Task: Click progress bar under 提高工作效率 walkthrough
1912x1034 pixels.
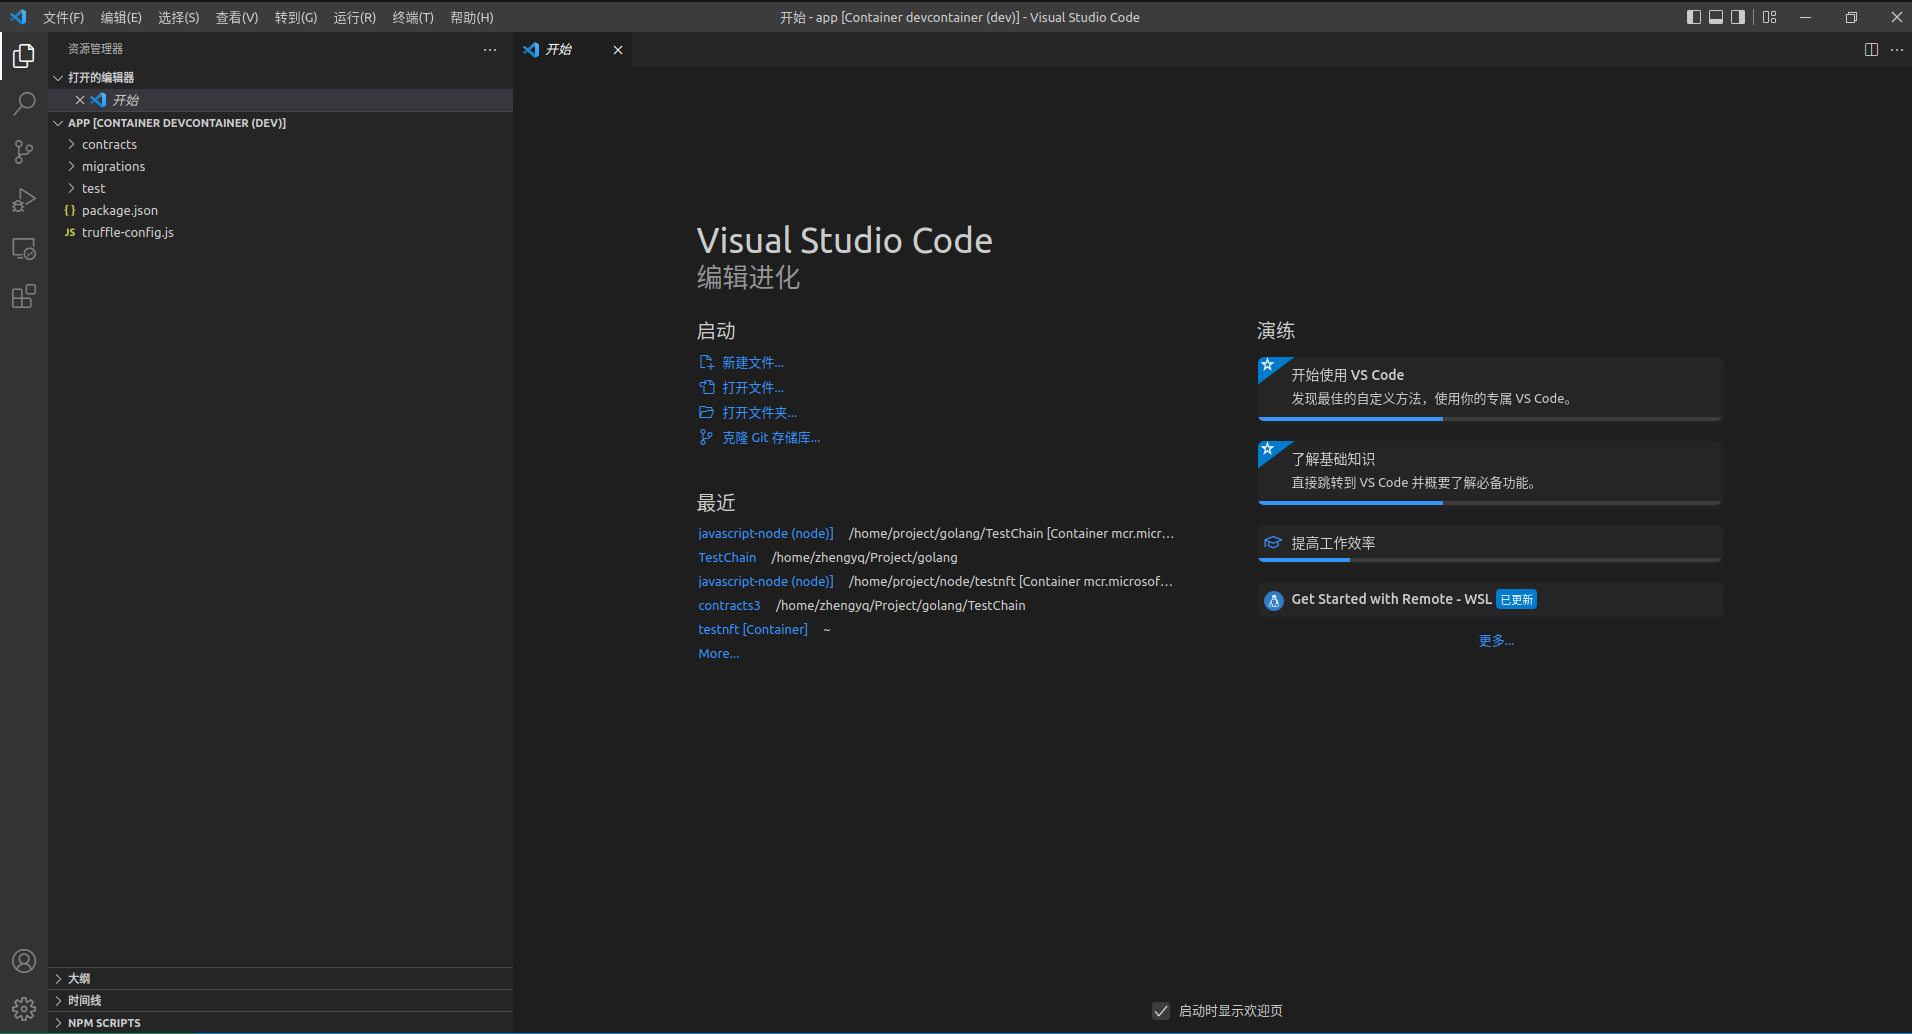Action: click(1489, 560)
